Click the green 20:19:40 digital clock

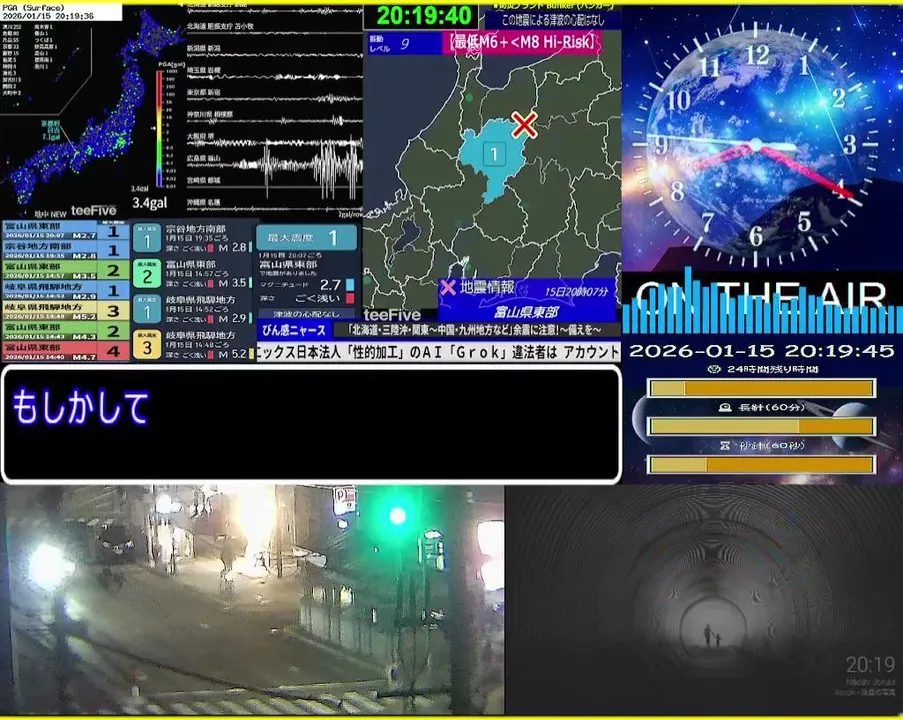point(423,16)
